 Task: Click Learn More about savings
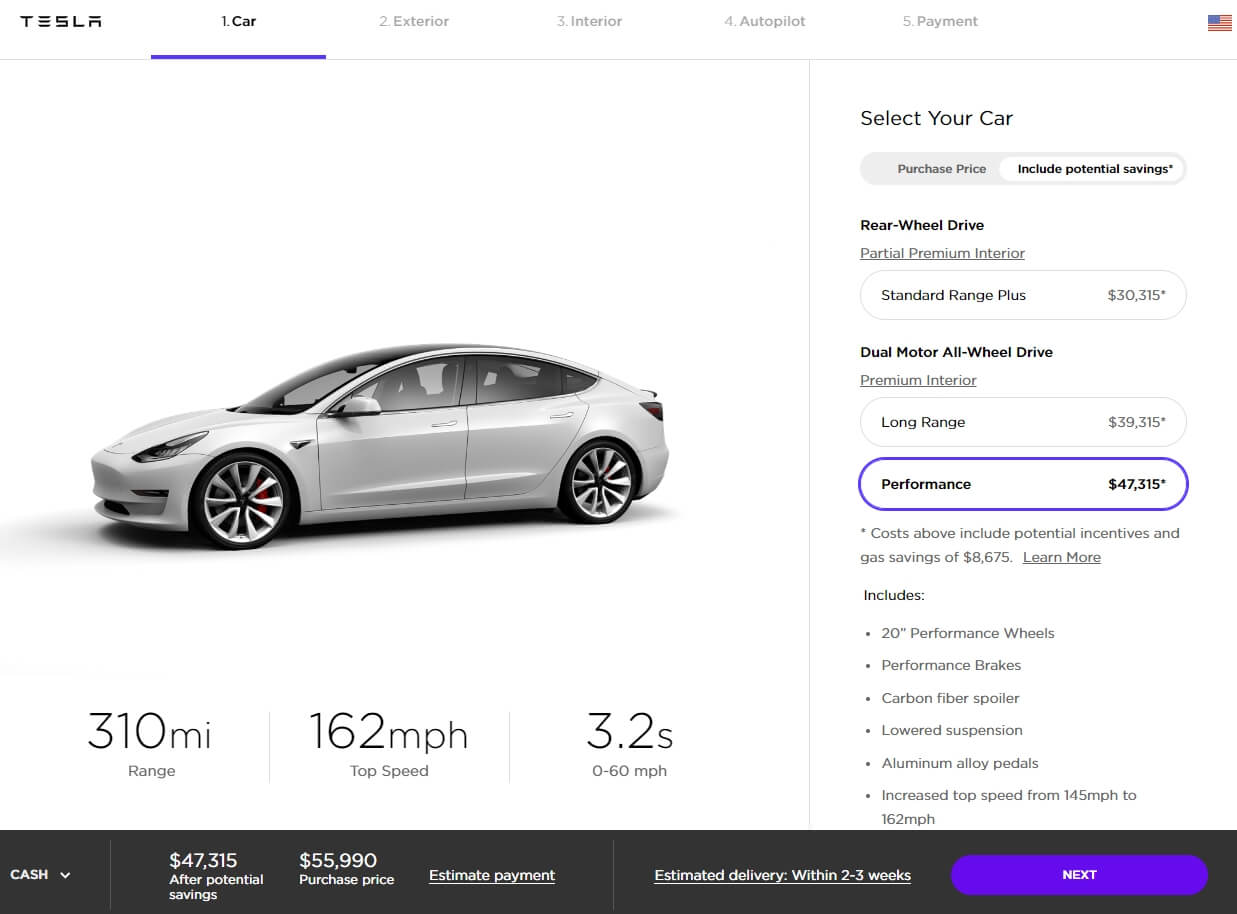click(x=1061, y=557)
